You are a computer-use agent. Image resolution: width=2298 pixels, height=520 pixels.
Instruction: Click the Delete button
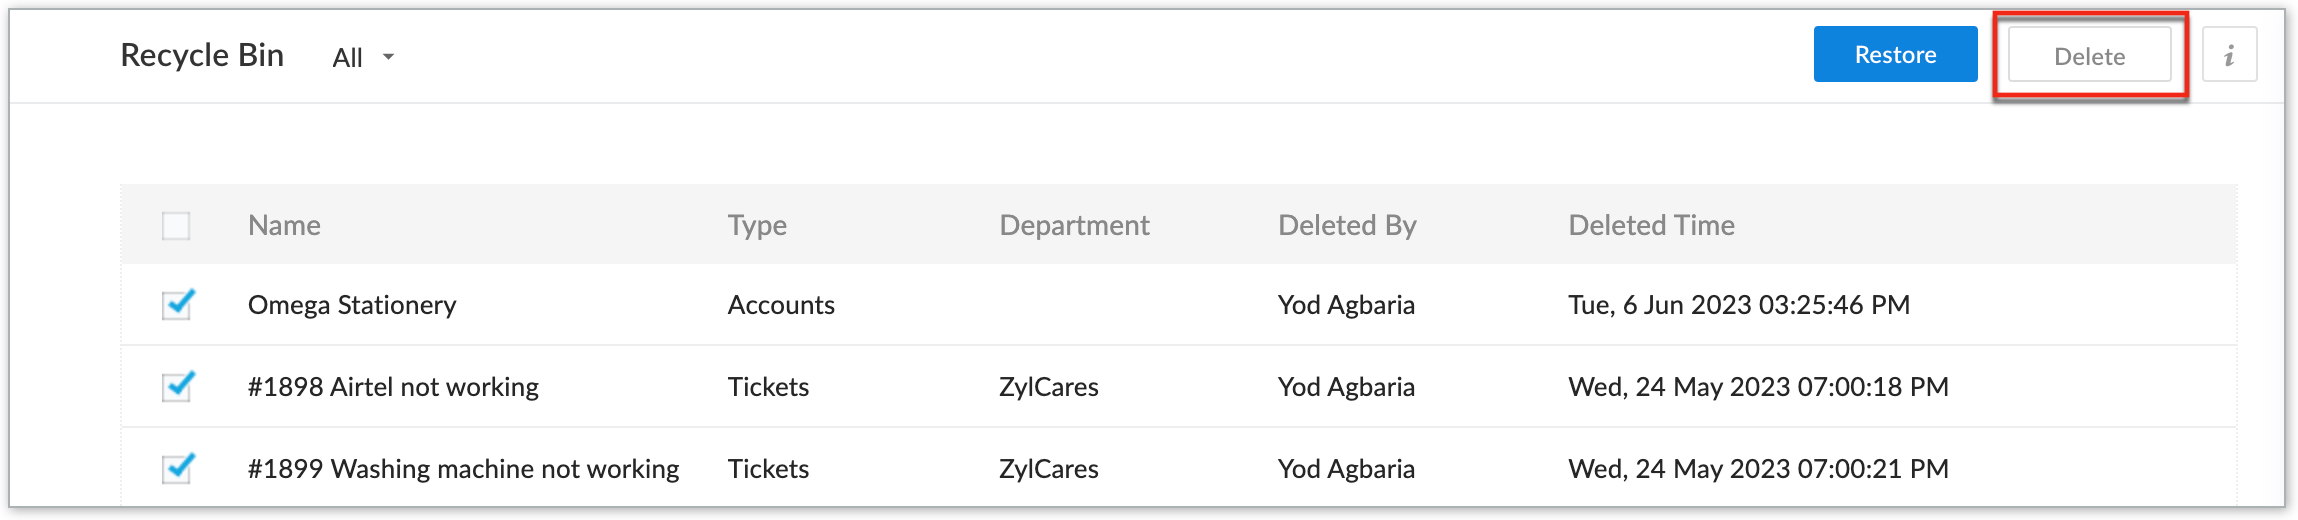2089,56
